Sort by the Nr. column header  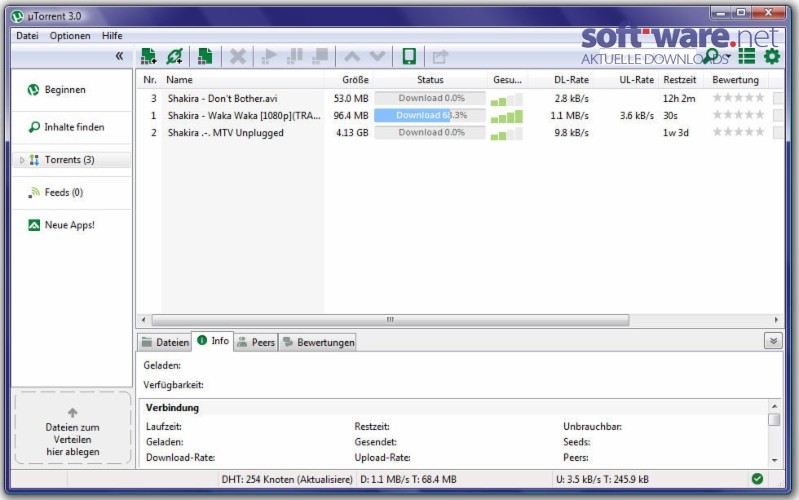(150, 80)
